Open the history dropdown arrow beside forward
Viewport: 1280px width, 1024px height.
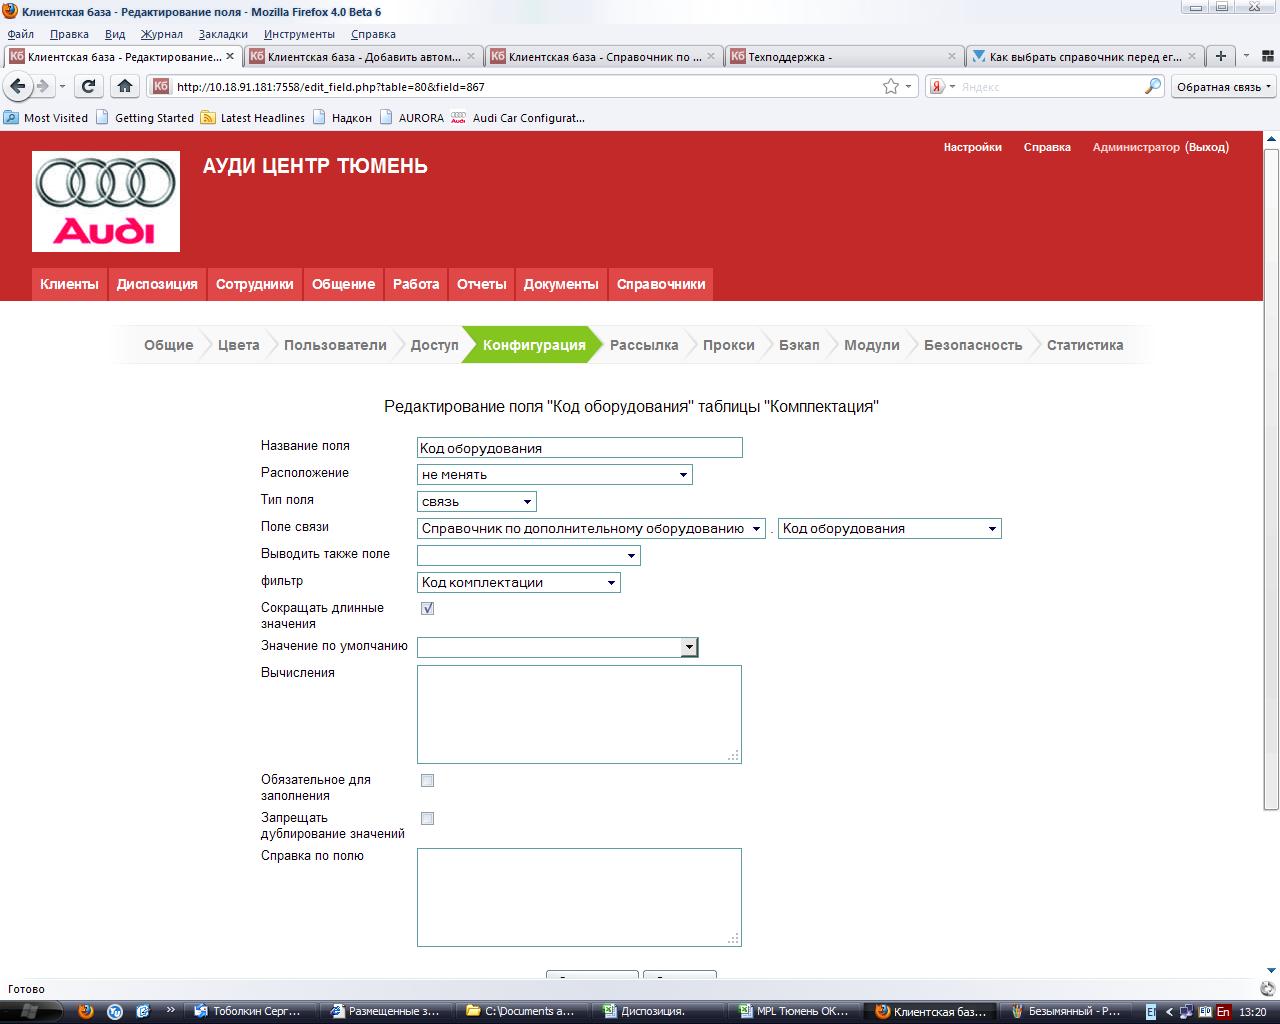62,86
